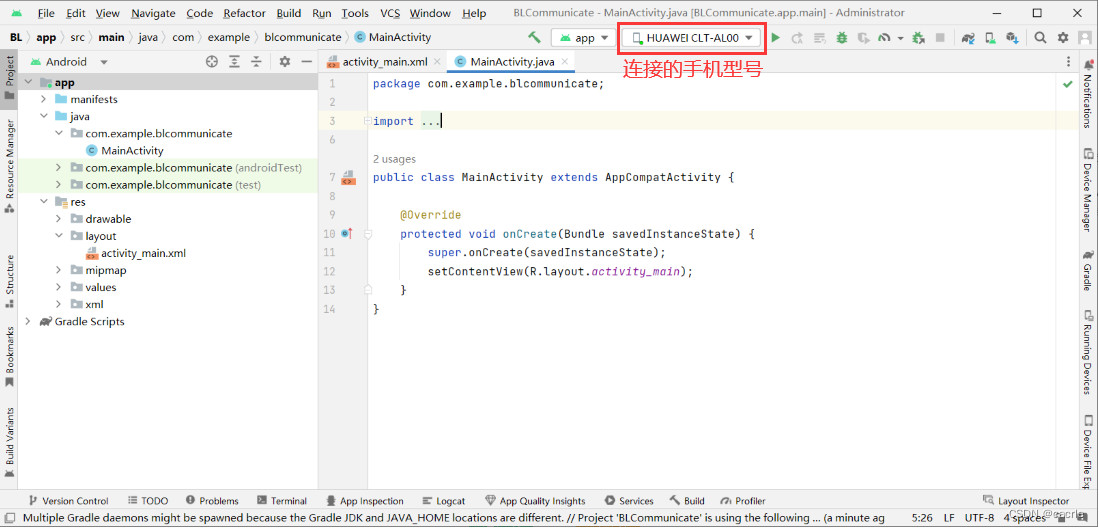Select activity_main.xml in the layout folder
The image size is (1099, 528).
coord(144,253)
